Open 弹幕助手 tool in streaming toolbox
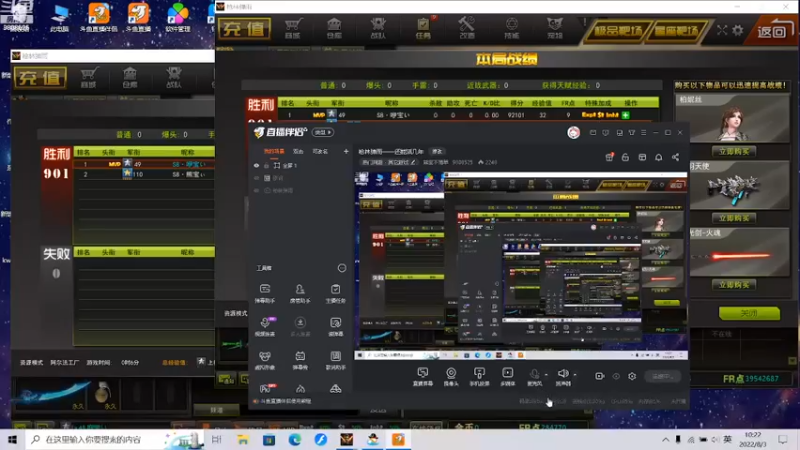 pyautogui.click(x=265, y=293)
